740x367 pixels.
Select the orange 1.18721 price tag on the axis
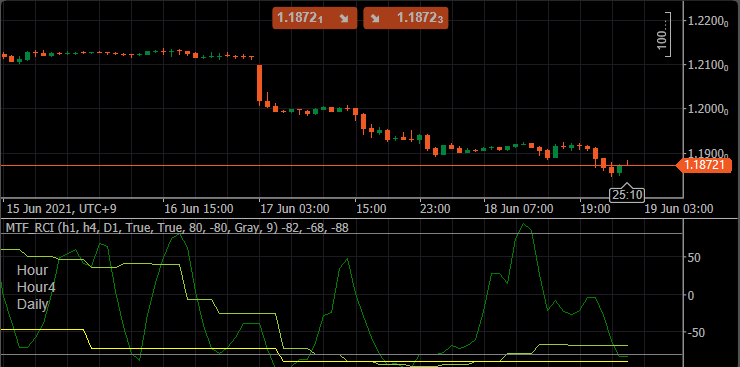click(x=704, y=165)
